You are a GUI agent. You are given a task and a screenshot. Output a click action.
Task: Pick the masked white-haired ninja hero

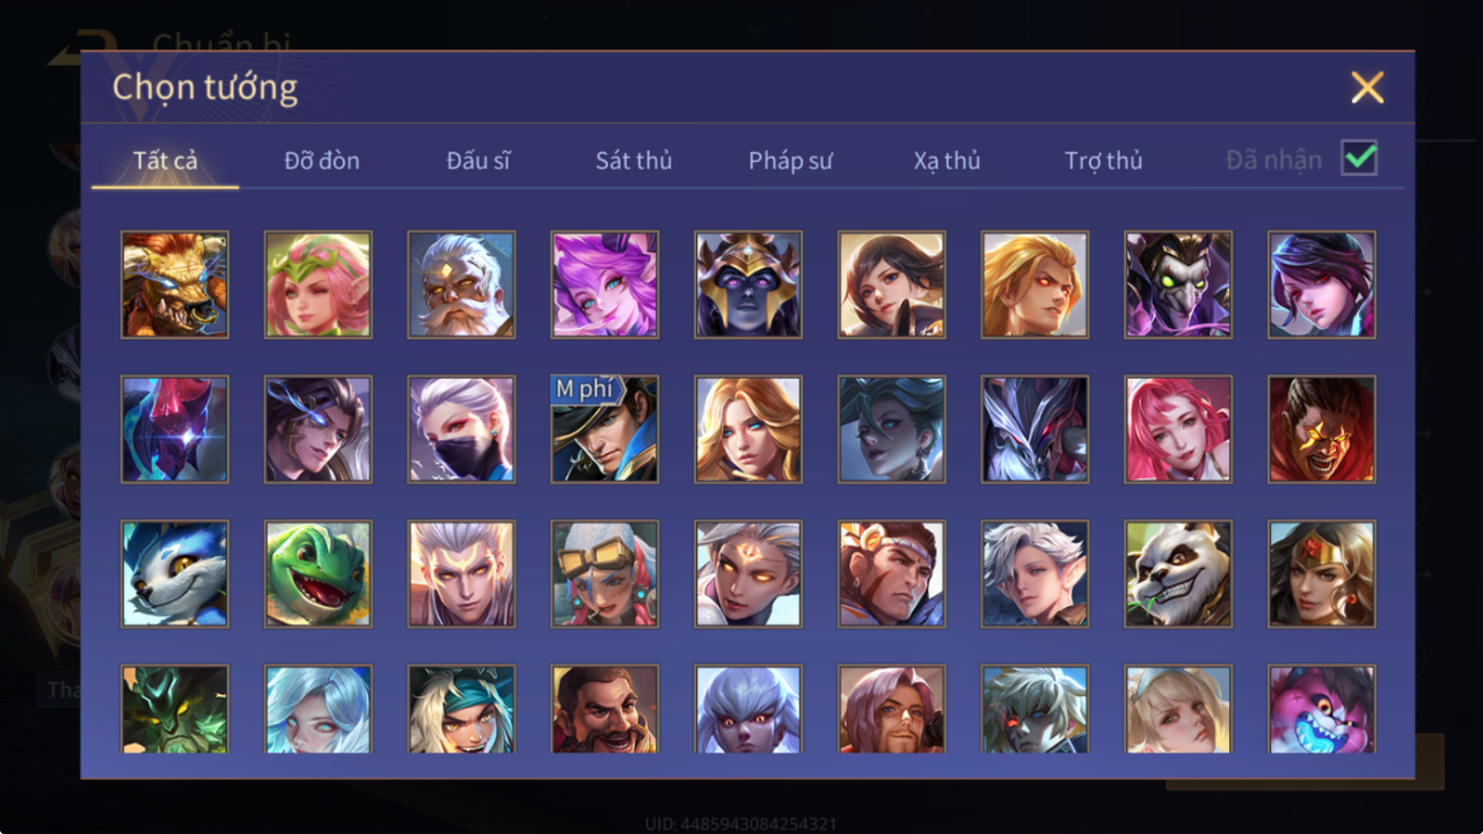pos(461,429)
